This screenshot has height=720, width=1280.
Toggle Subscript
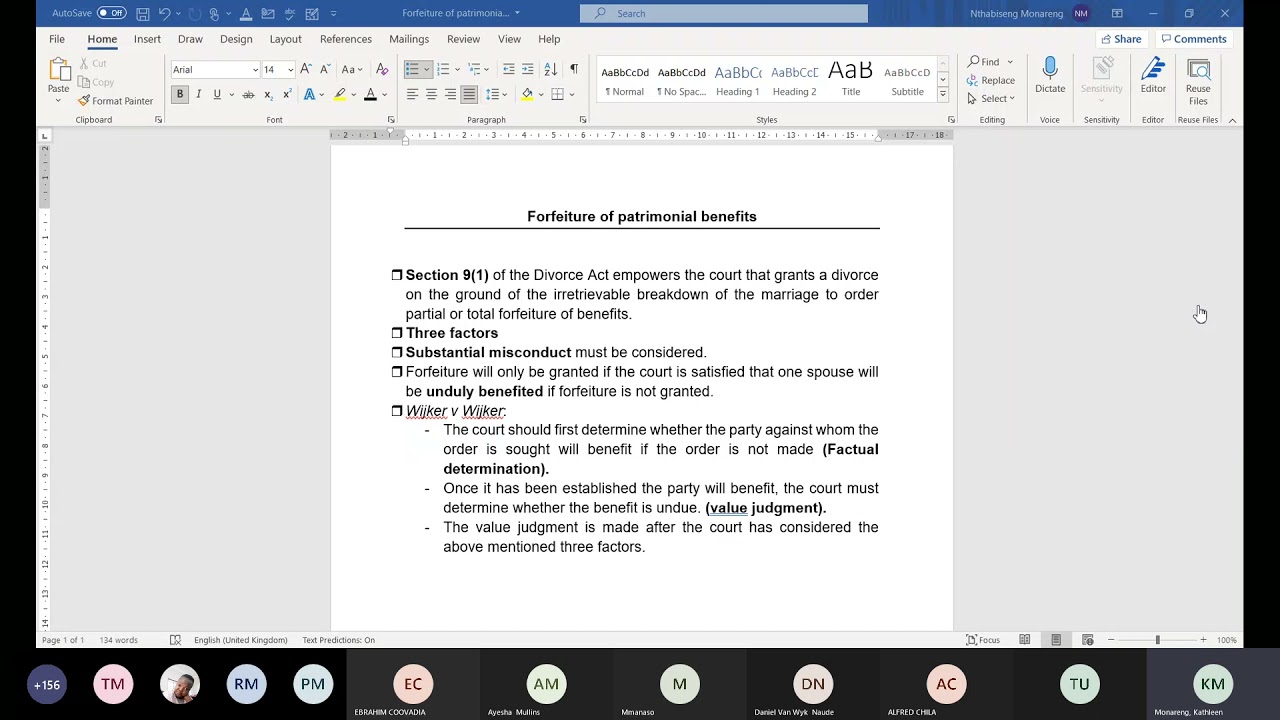point(268,94)
